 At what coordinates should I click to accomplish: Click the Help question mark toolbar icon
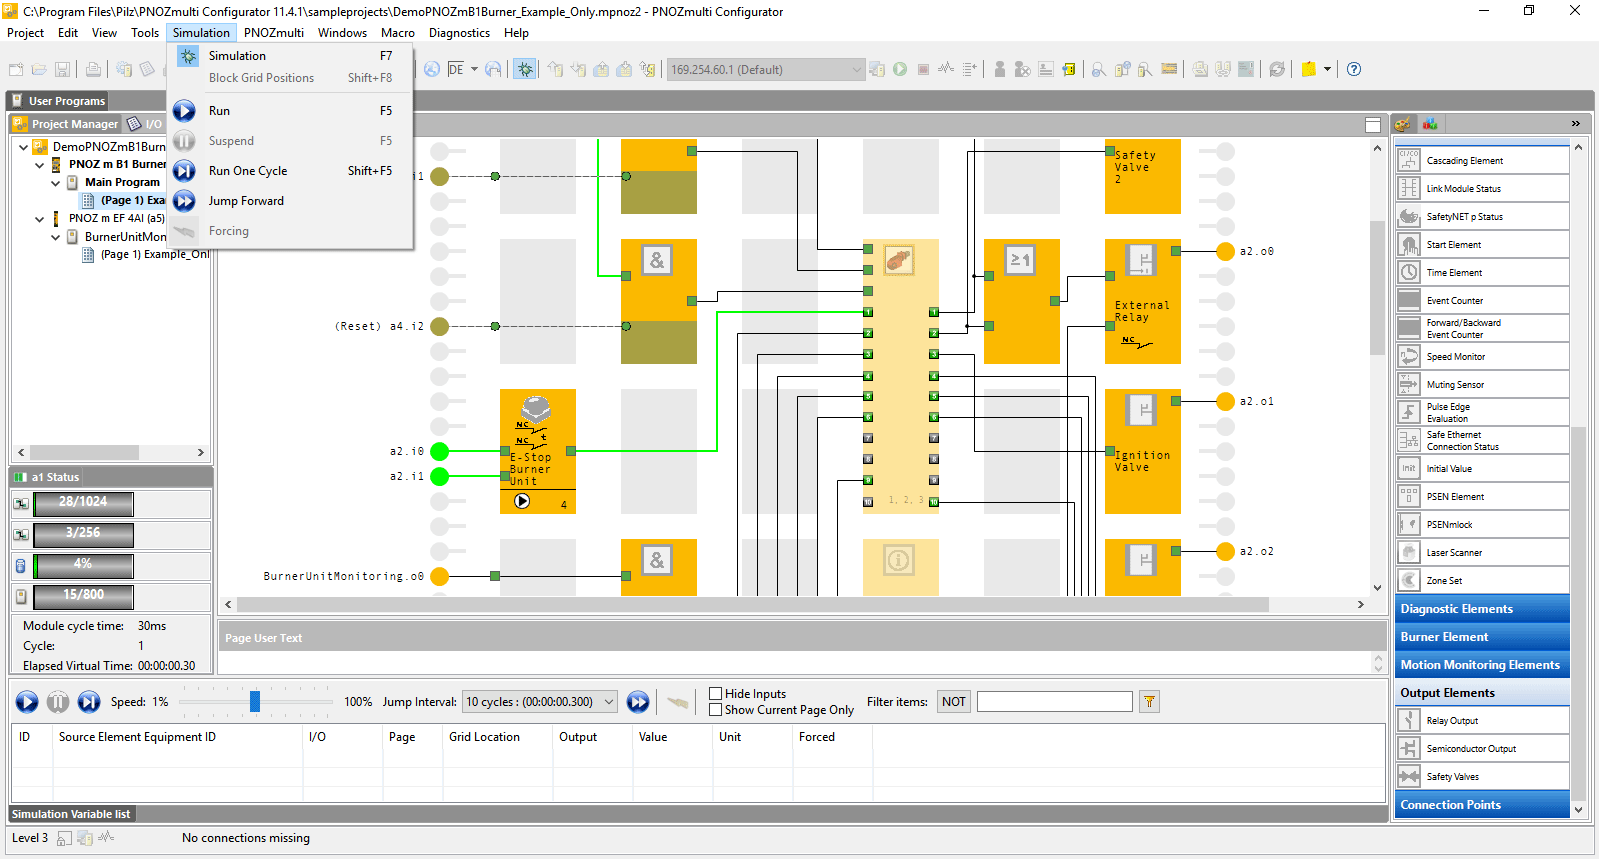(x=1354, y=69)
